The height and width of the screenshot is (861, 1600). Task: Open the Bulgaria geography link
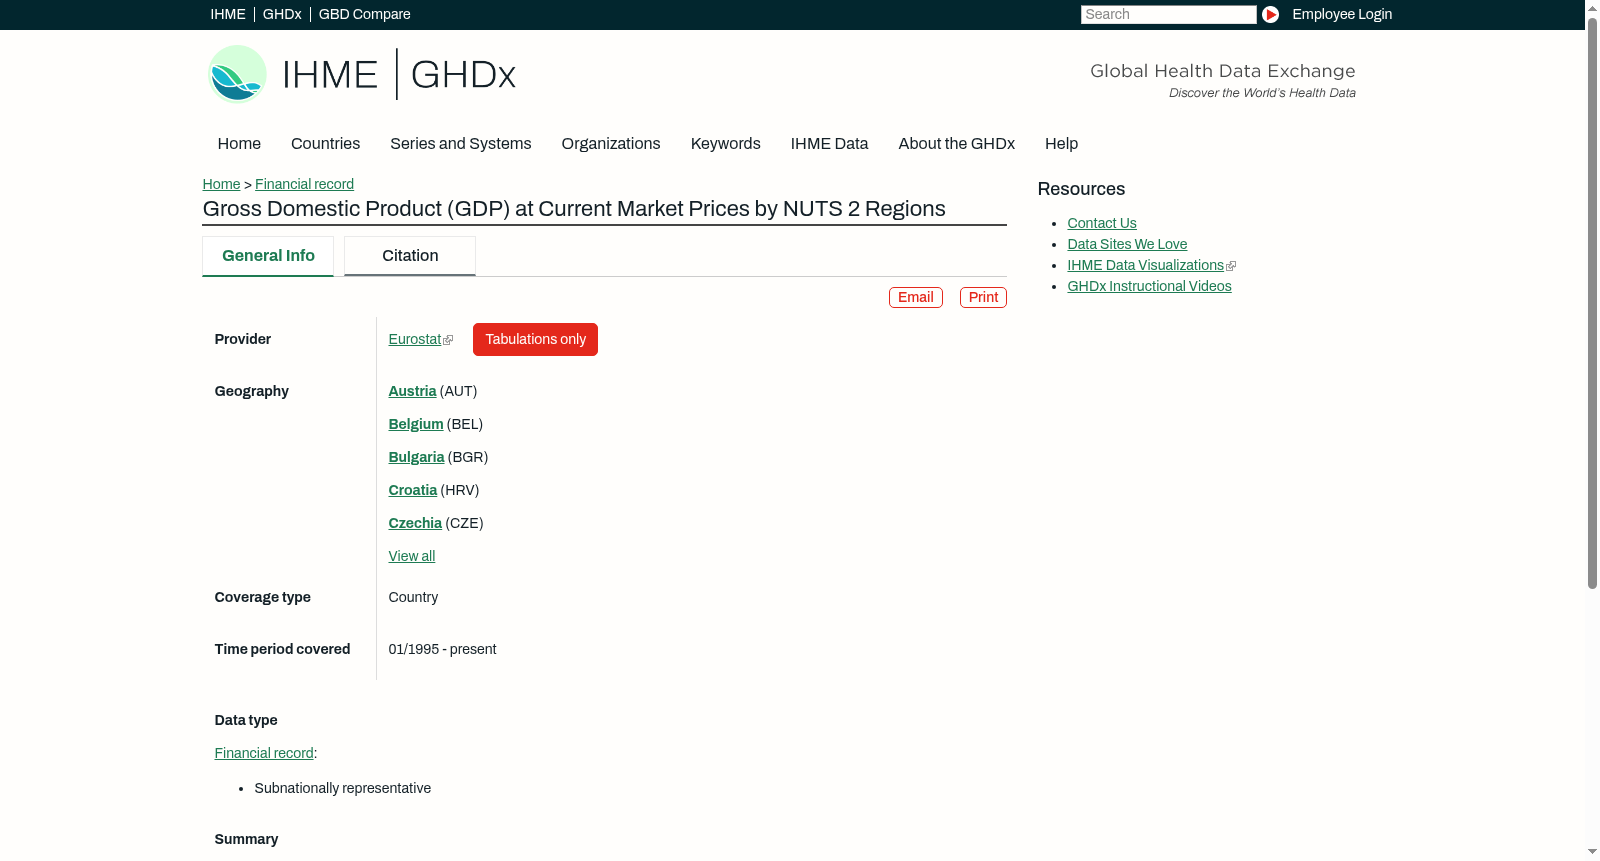[x=416, y=457]
